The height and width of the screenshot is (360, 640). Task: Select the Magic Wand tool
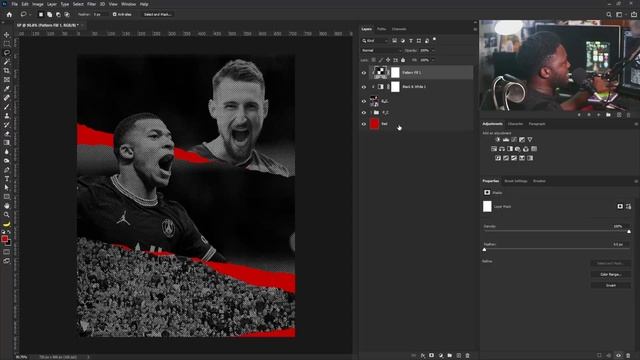[x=7, y=62]
